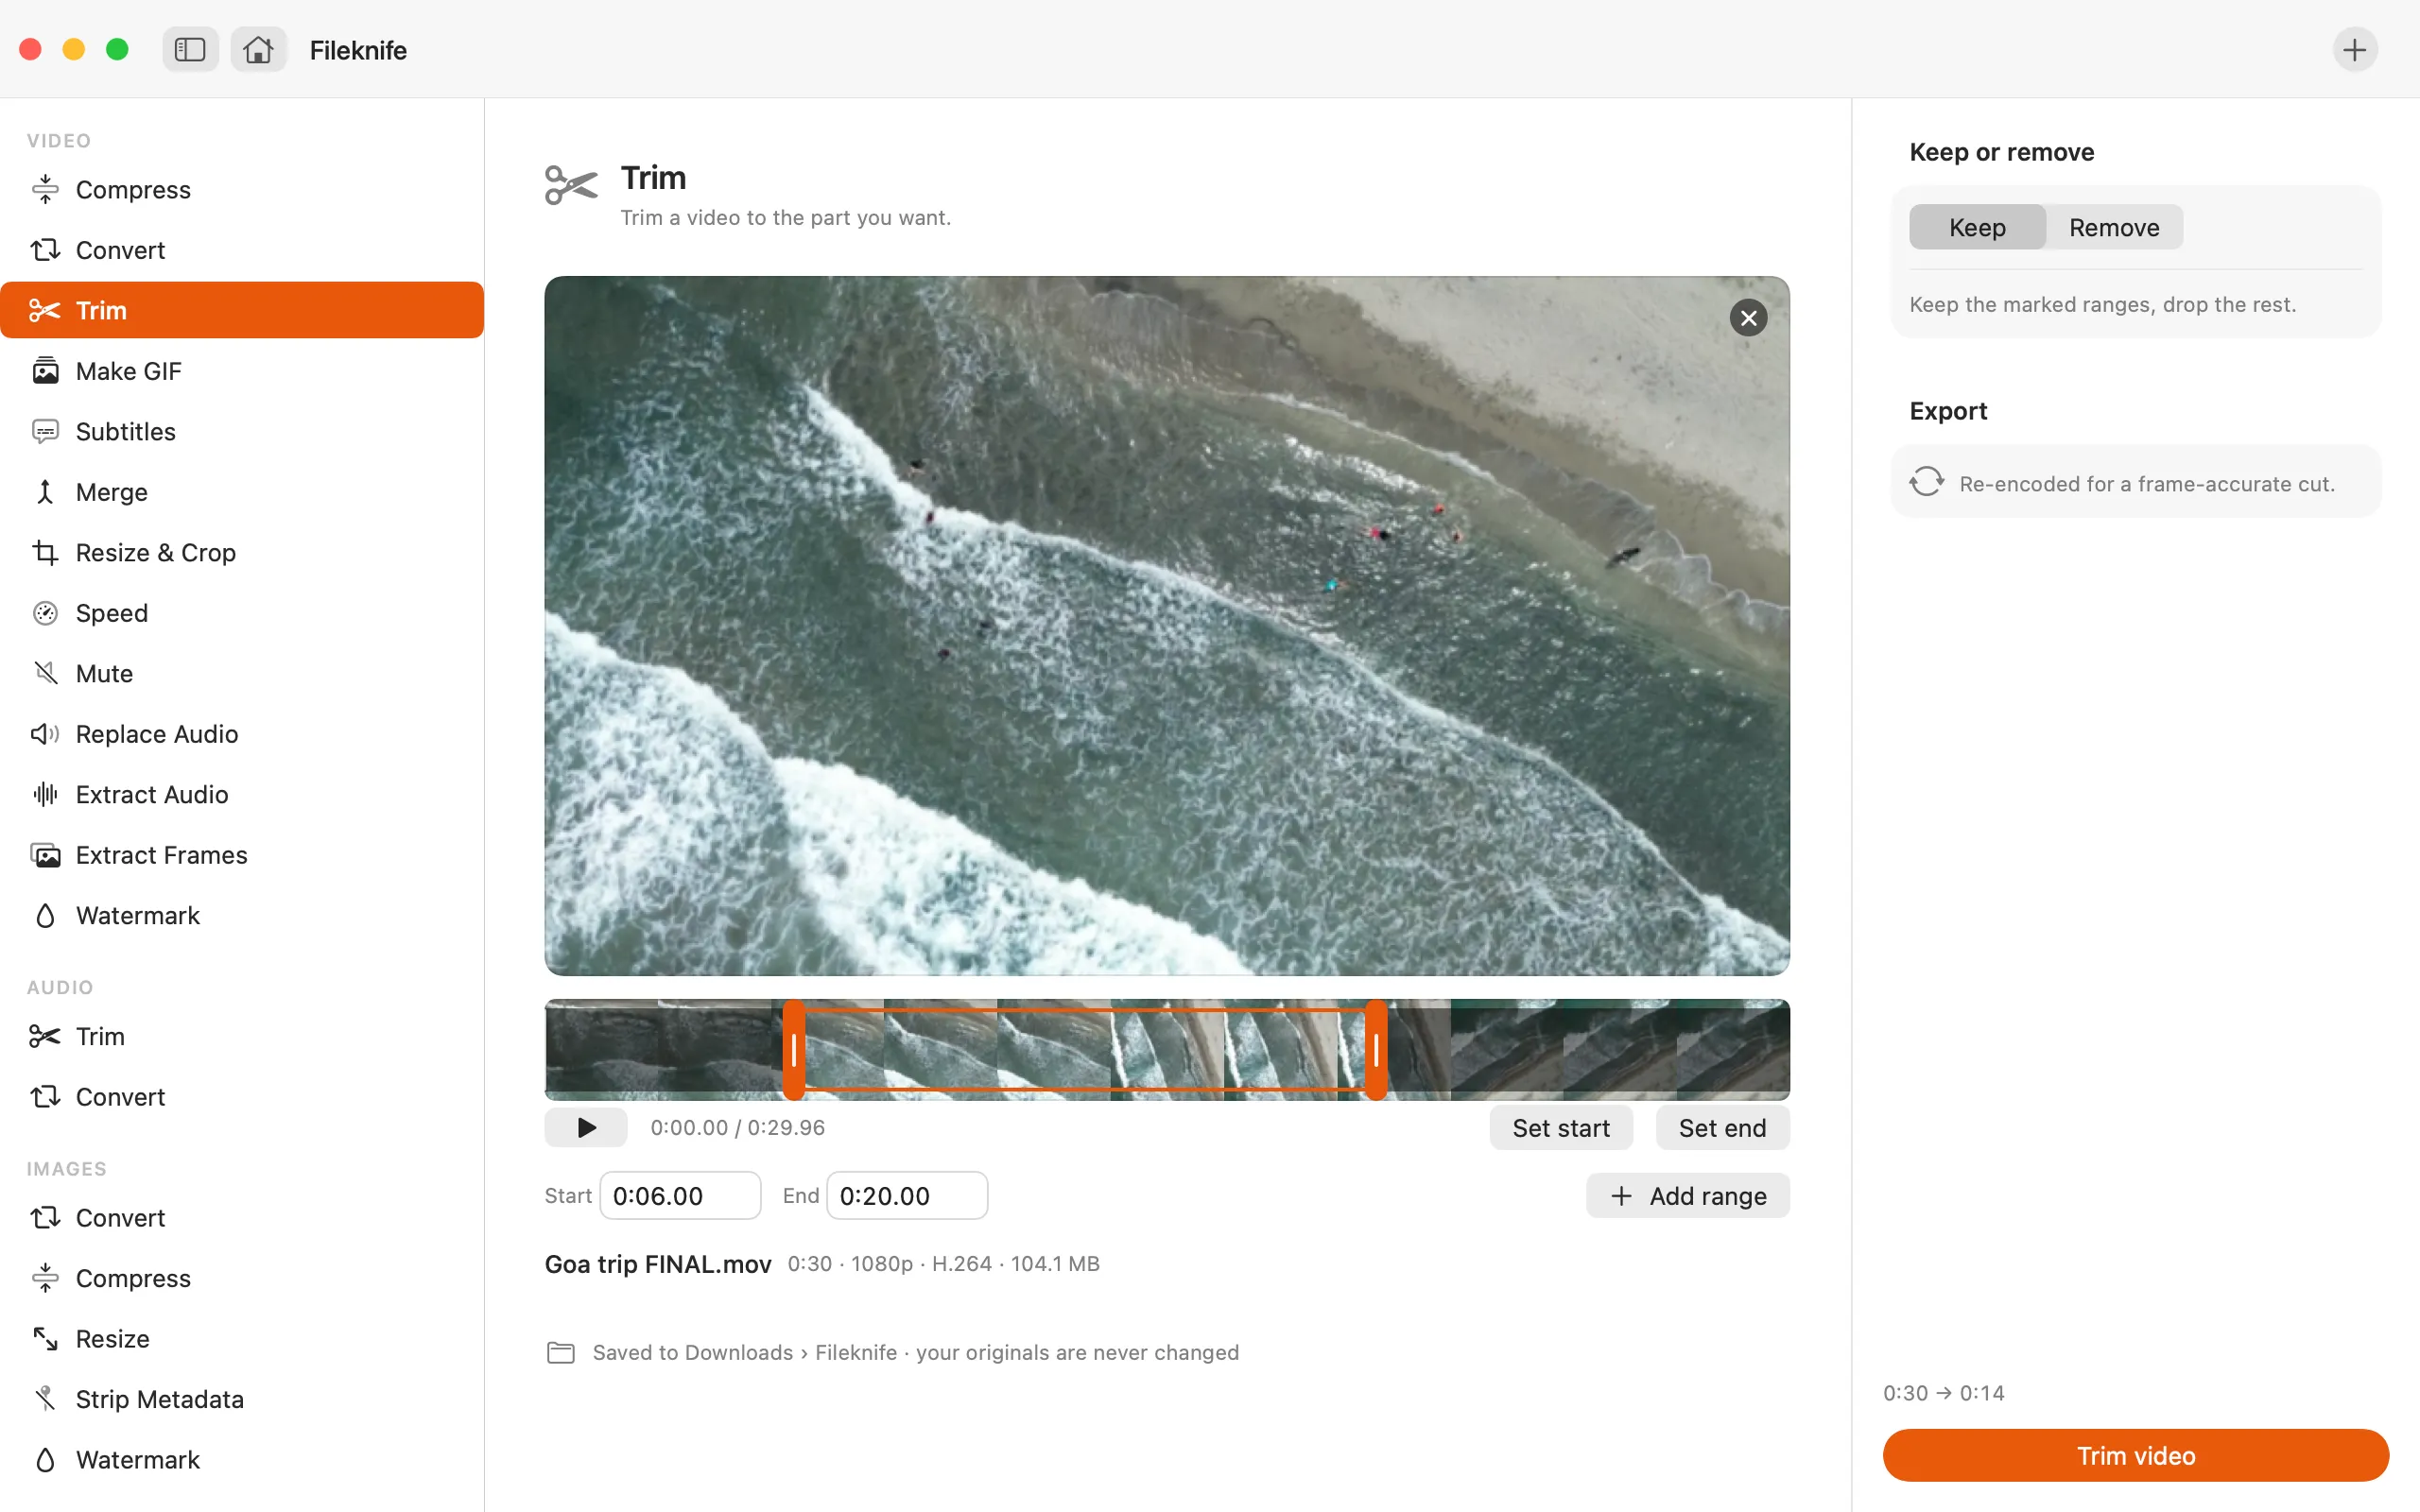Switch to Remove mode
This screenshot has height=1512, width=2420.
(2114, 227)
